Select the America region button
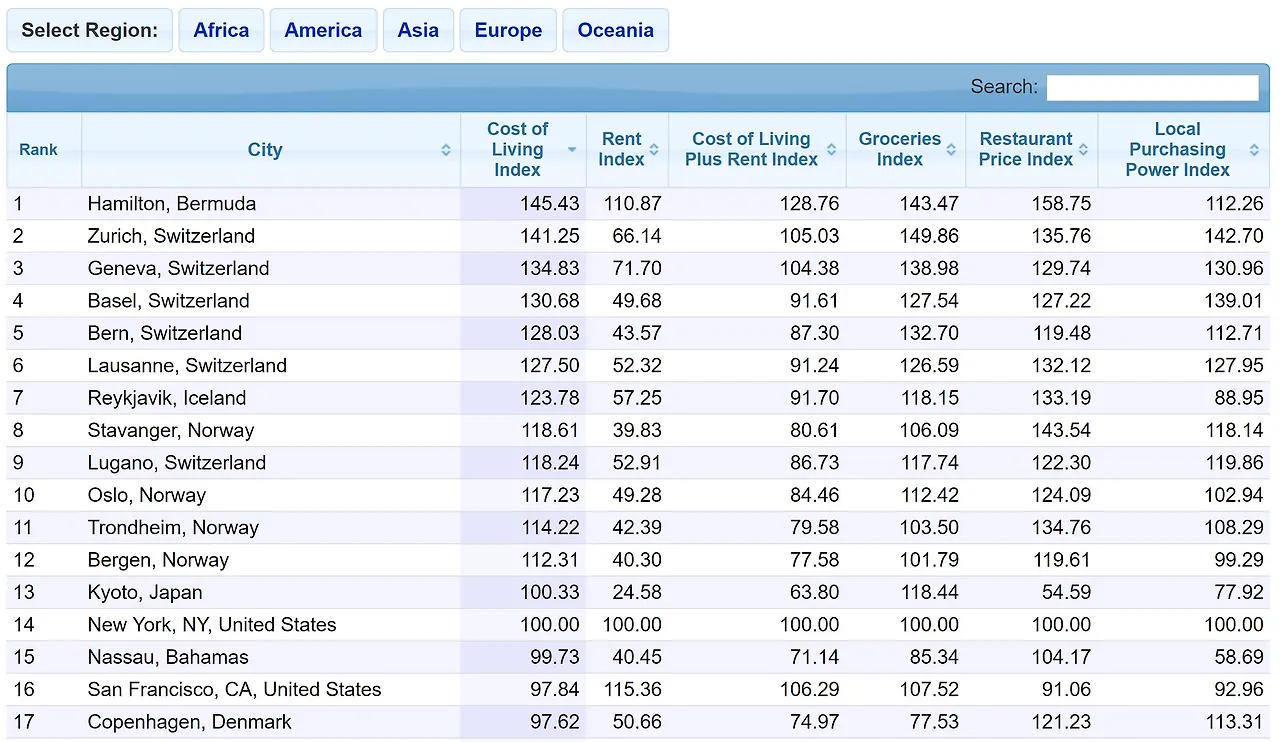This screenshot has height=742, width=1280. click(323, 30)
